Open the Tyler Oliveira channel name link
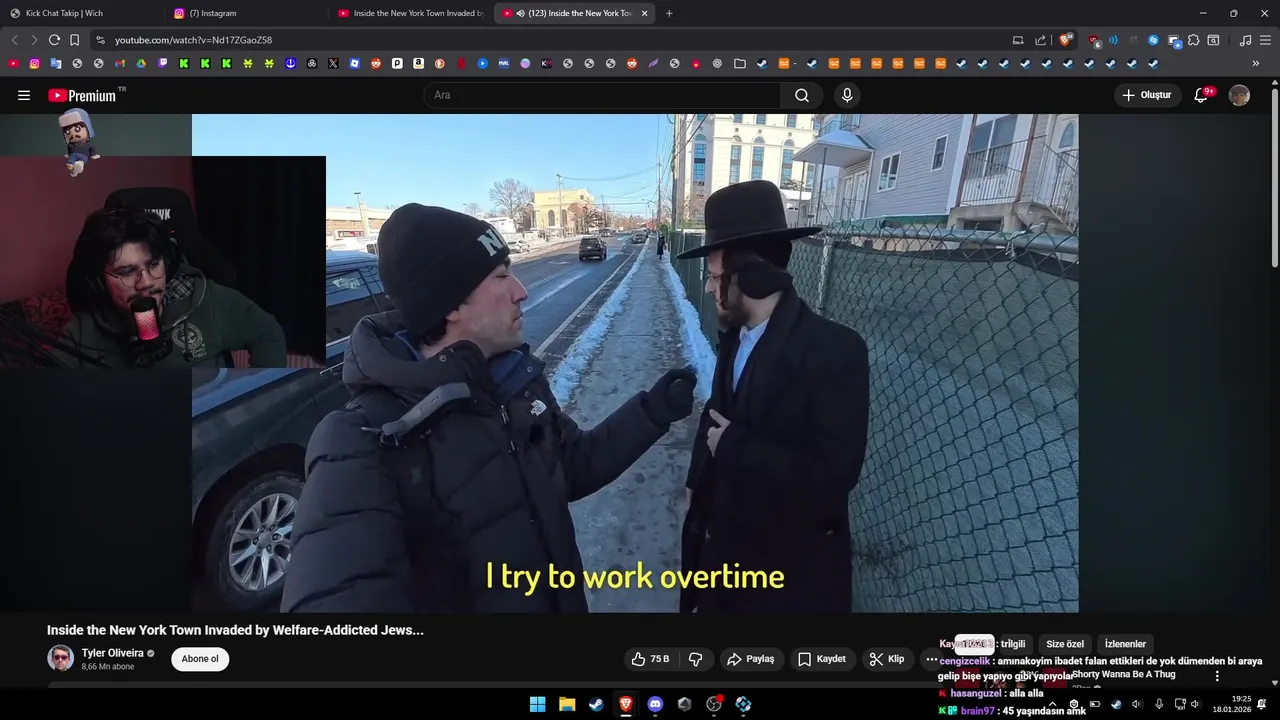1280x720 pixels. [x=112, y=653]
